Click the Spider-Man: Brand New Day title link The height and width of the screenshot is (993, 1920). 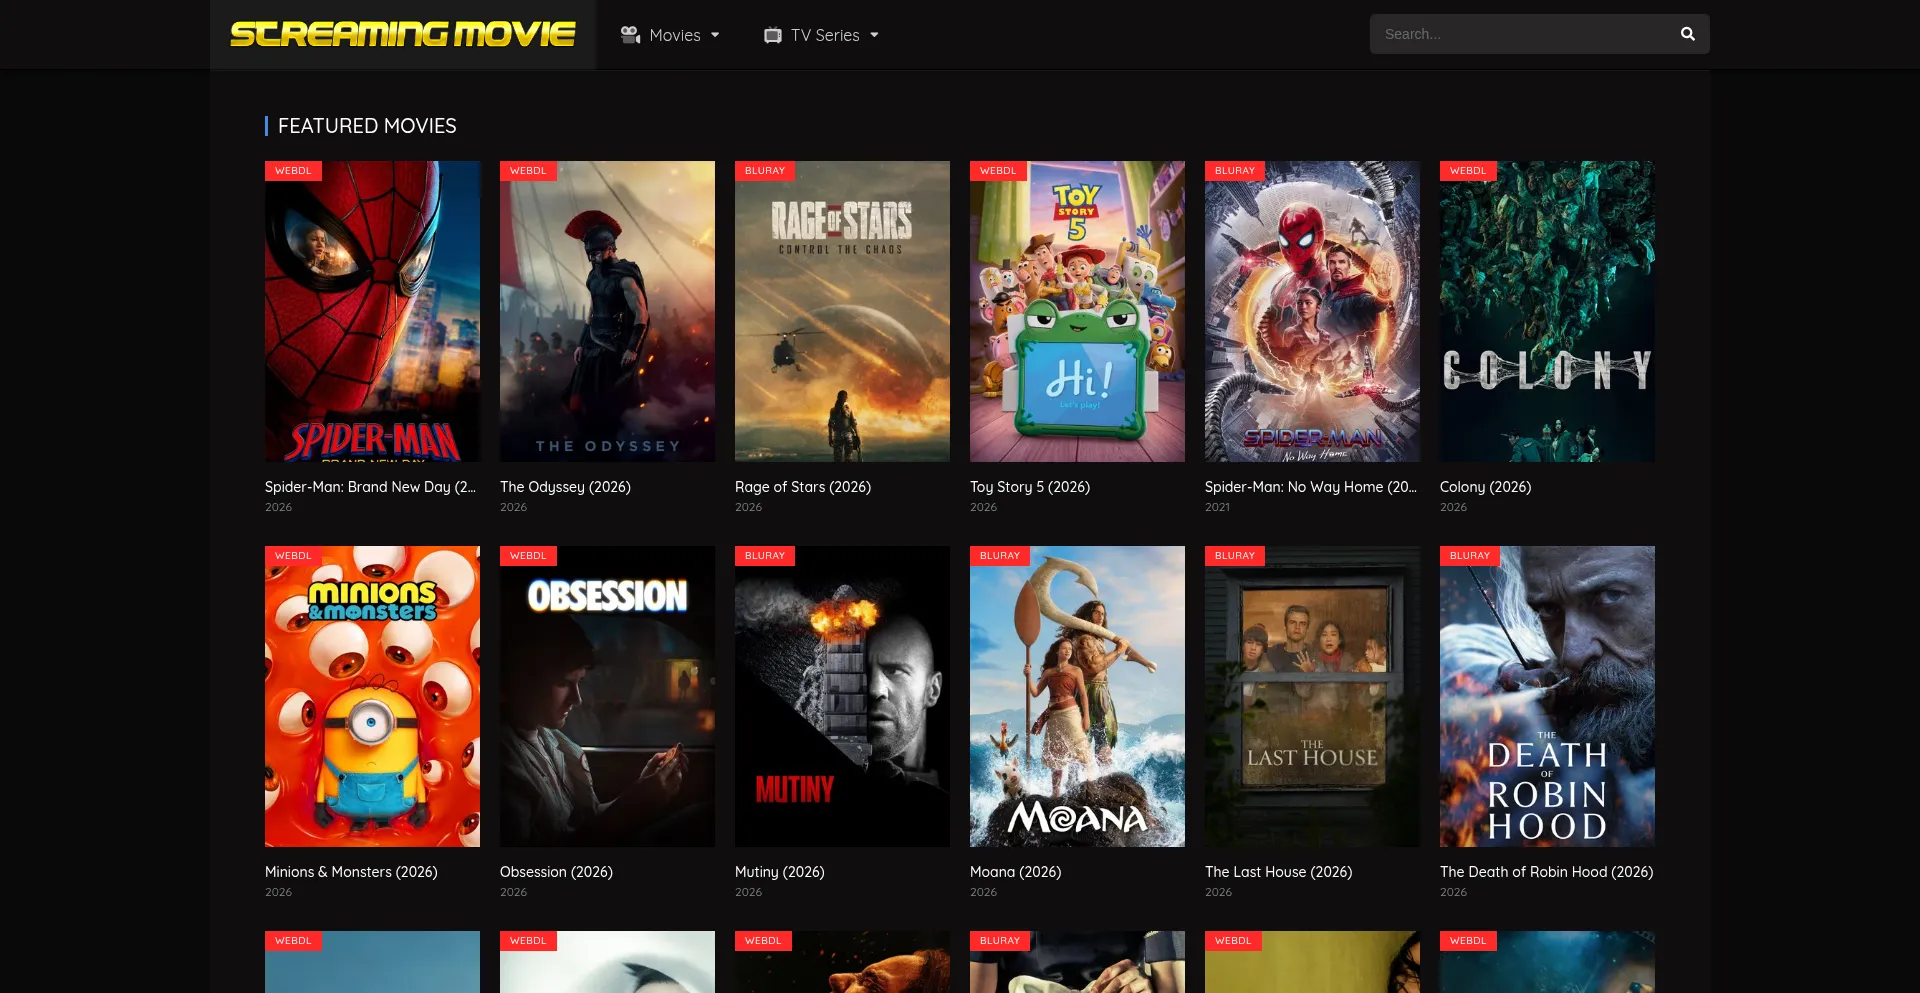coord(370,487)
